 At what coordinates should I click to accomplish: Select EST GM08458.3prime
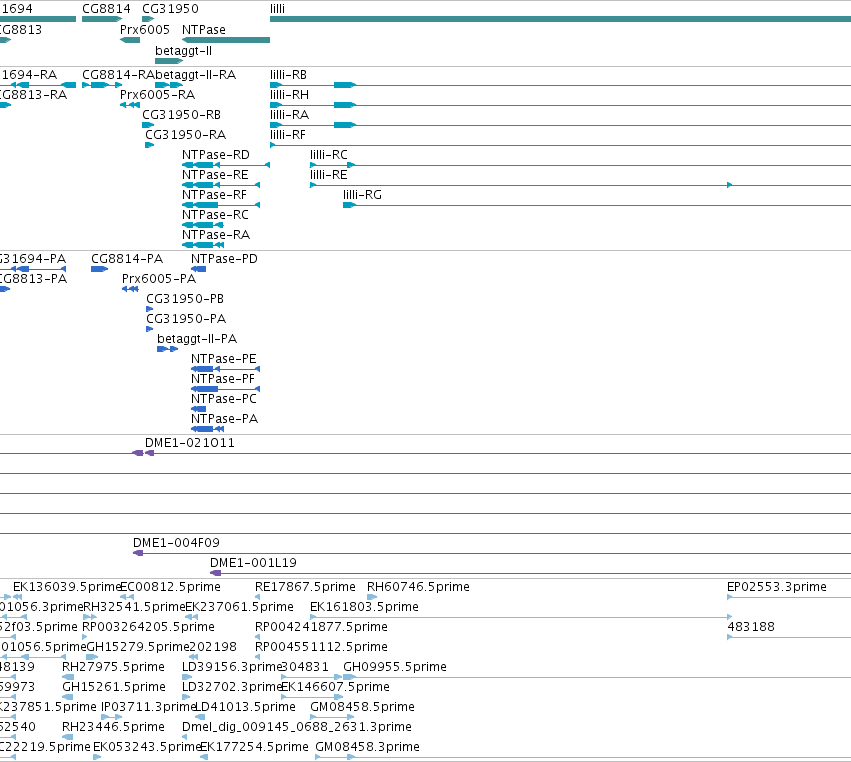click(367, 747)
